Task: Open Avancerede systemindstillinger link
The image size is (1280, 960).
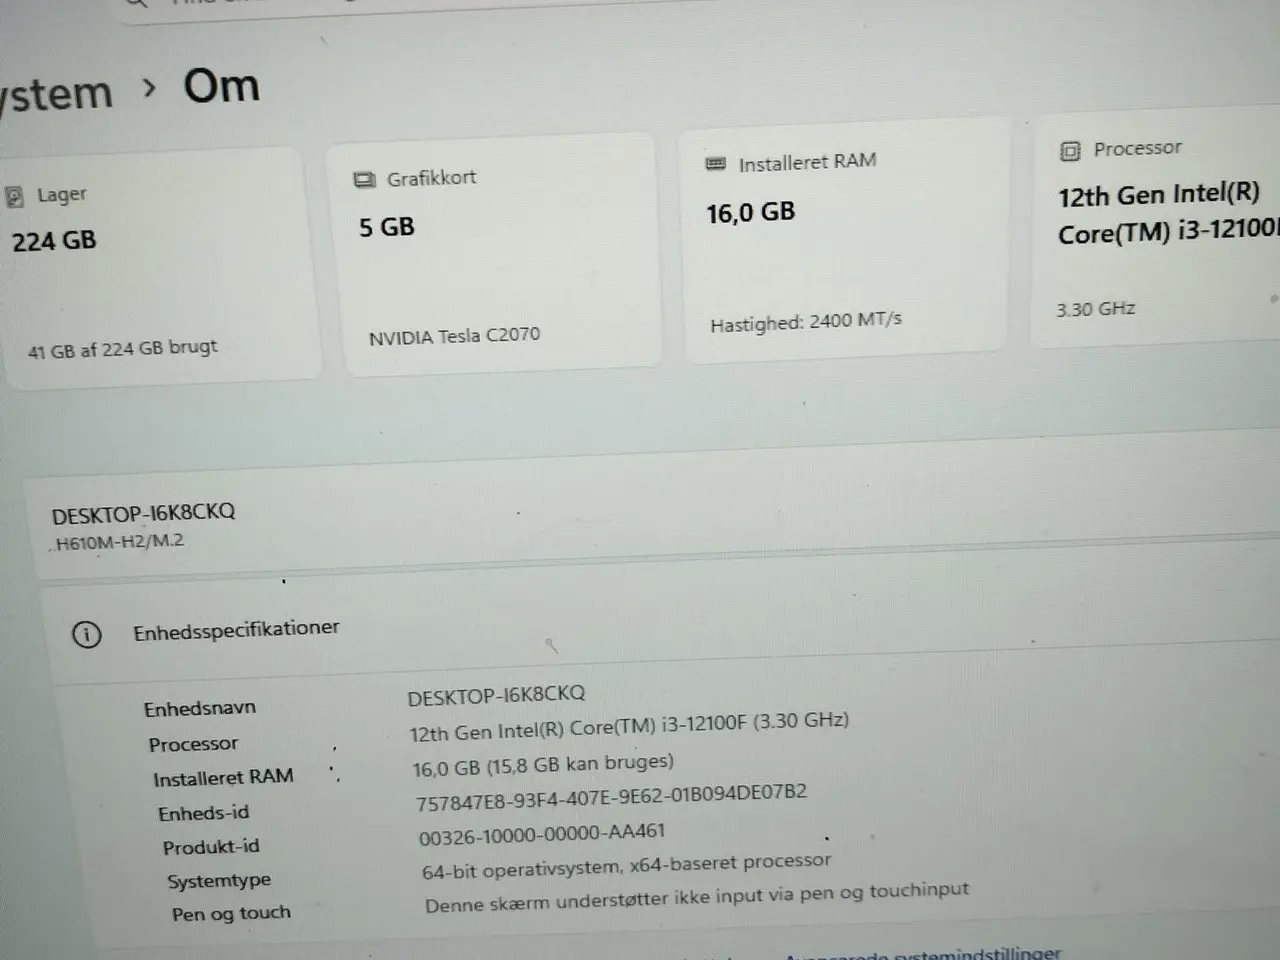Action: [x=923, y=954]
